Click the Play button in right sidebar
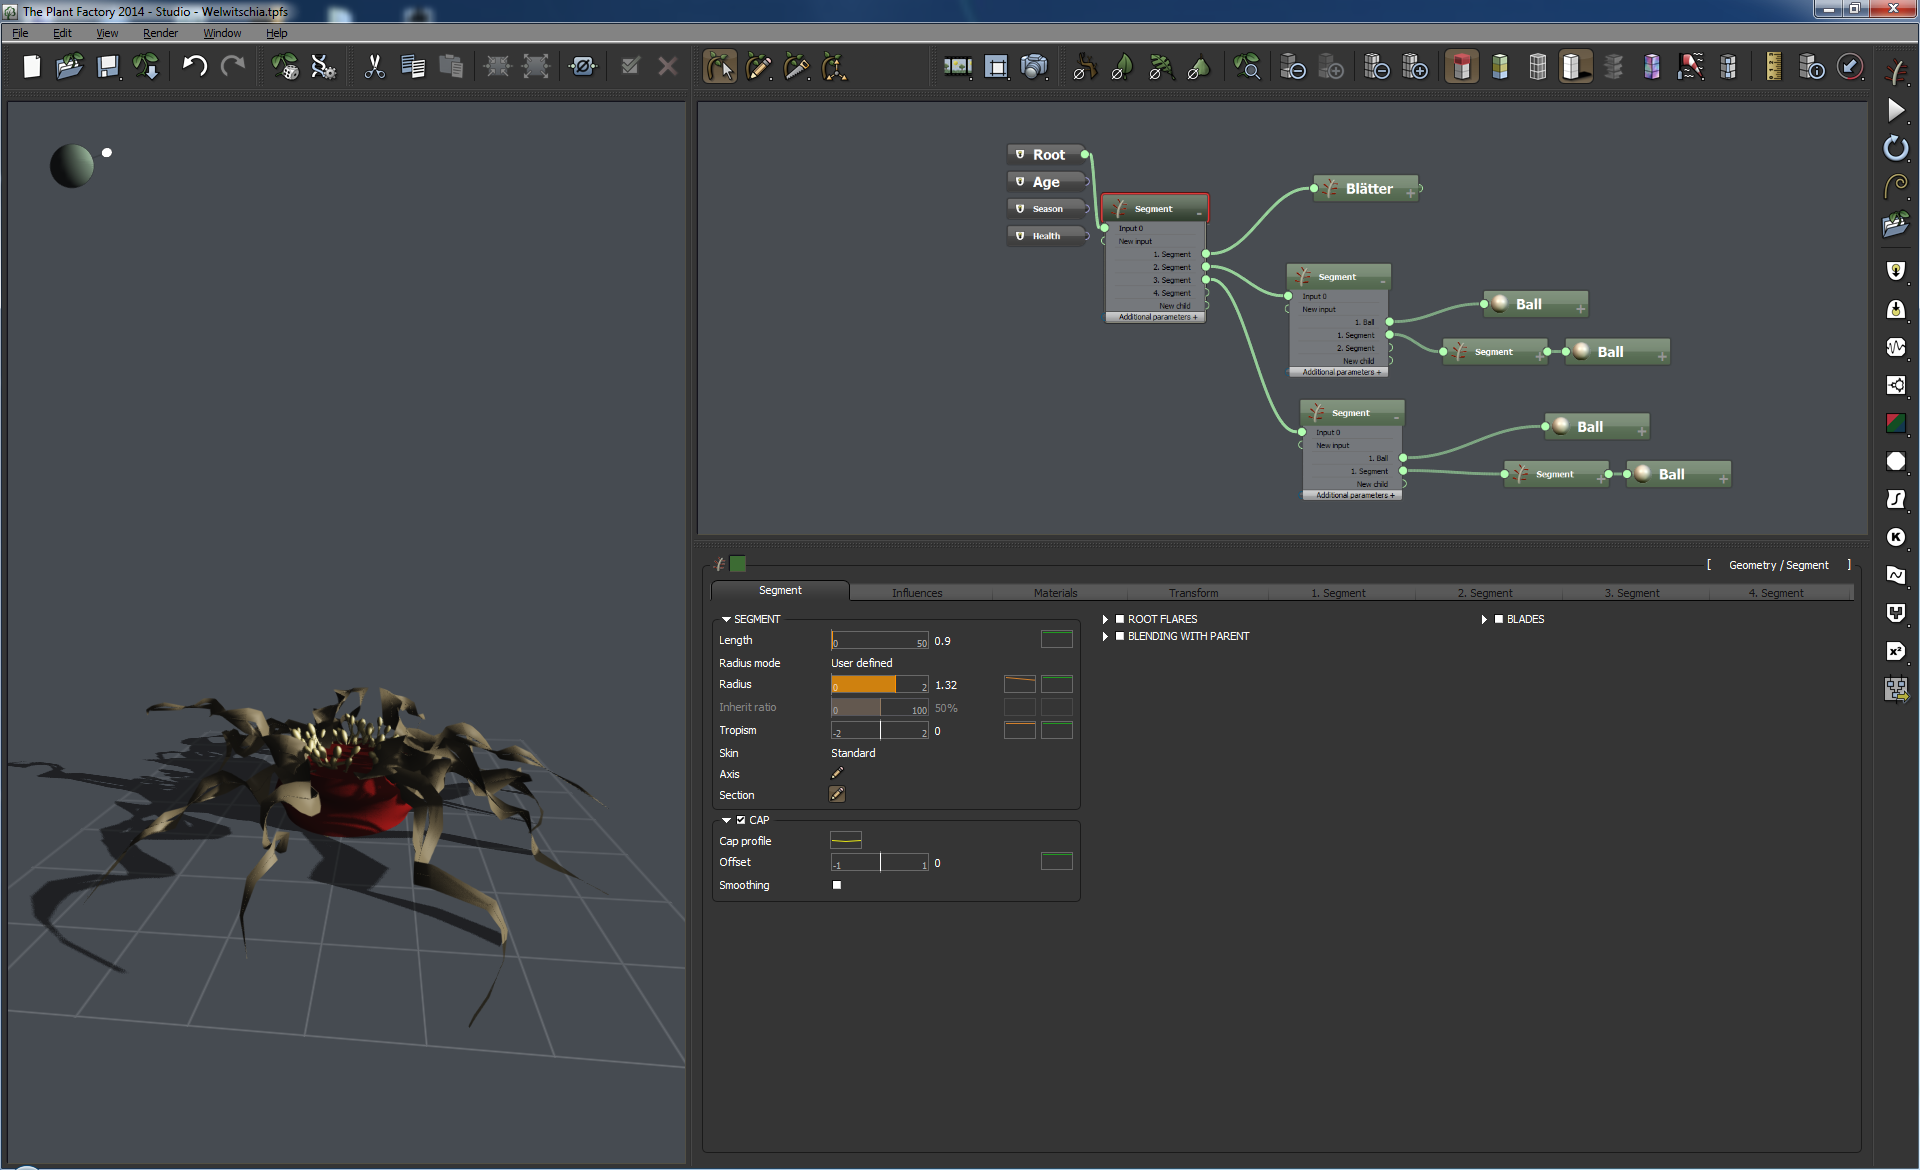The image size is (1920, 1170). pos(1895,110)
